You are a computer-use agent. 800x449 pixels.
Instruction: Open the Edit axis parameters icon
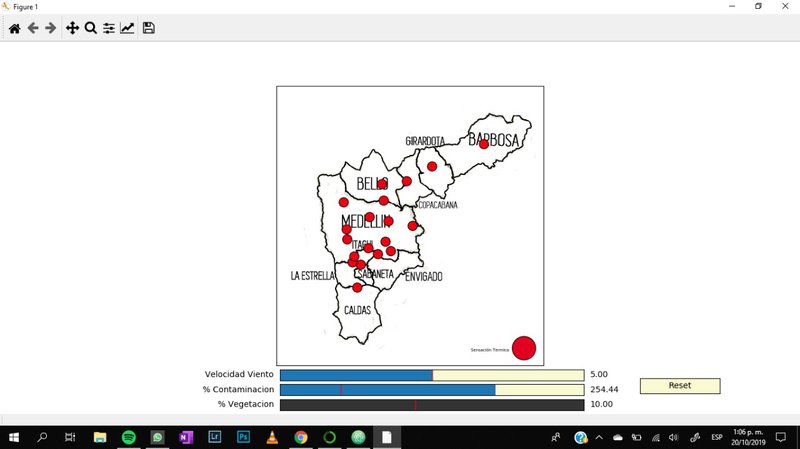127,29
